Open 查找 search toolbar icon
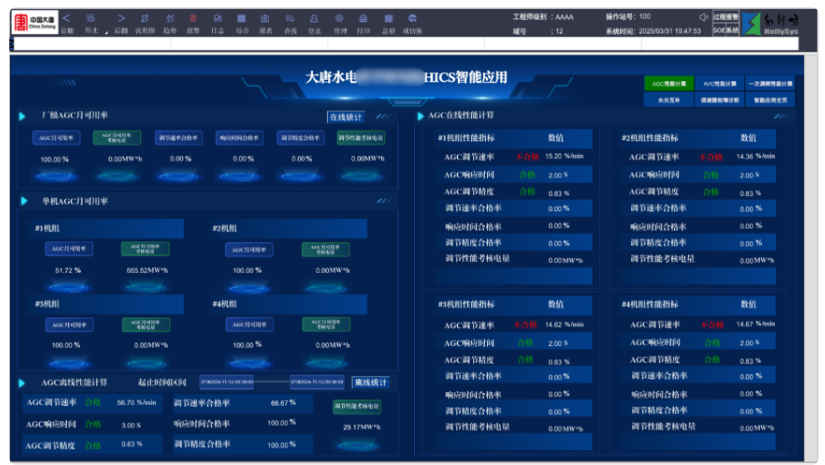The width and height of the screenshot is (825, 465). pyautogui.click(x=290, y=23)
